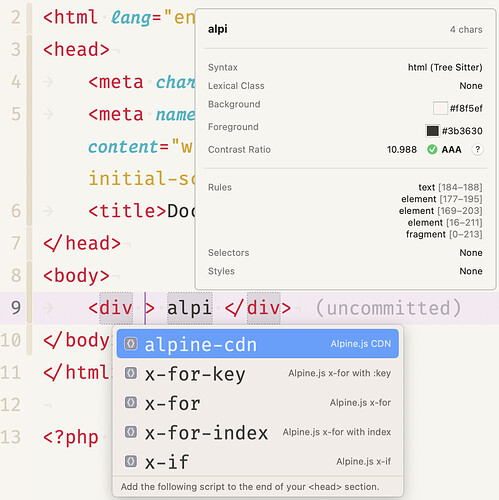Viewport: 499px width, 500px height.
Task: Click the x-for snippet icon
Action: pyautogui.click(x=131, y=403)
